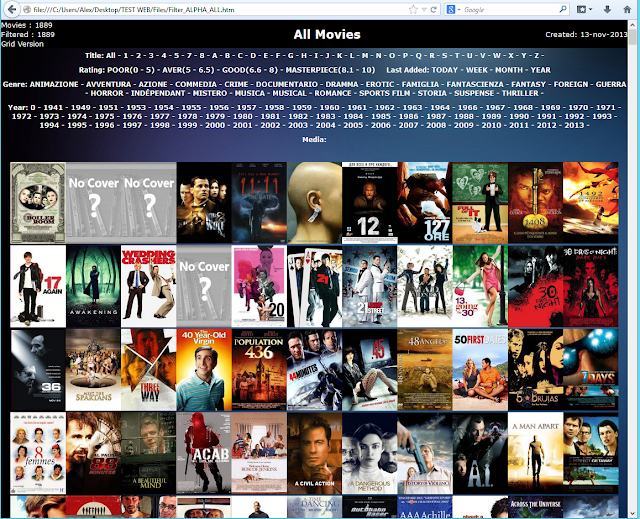This screenshot has width=640, height=519.
Task: Filter by genre THRILLER
Action: [520, 93]
